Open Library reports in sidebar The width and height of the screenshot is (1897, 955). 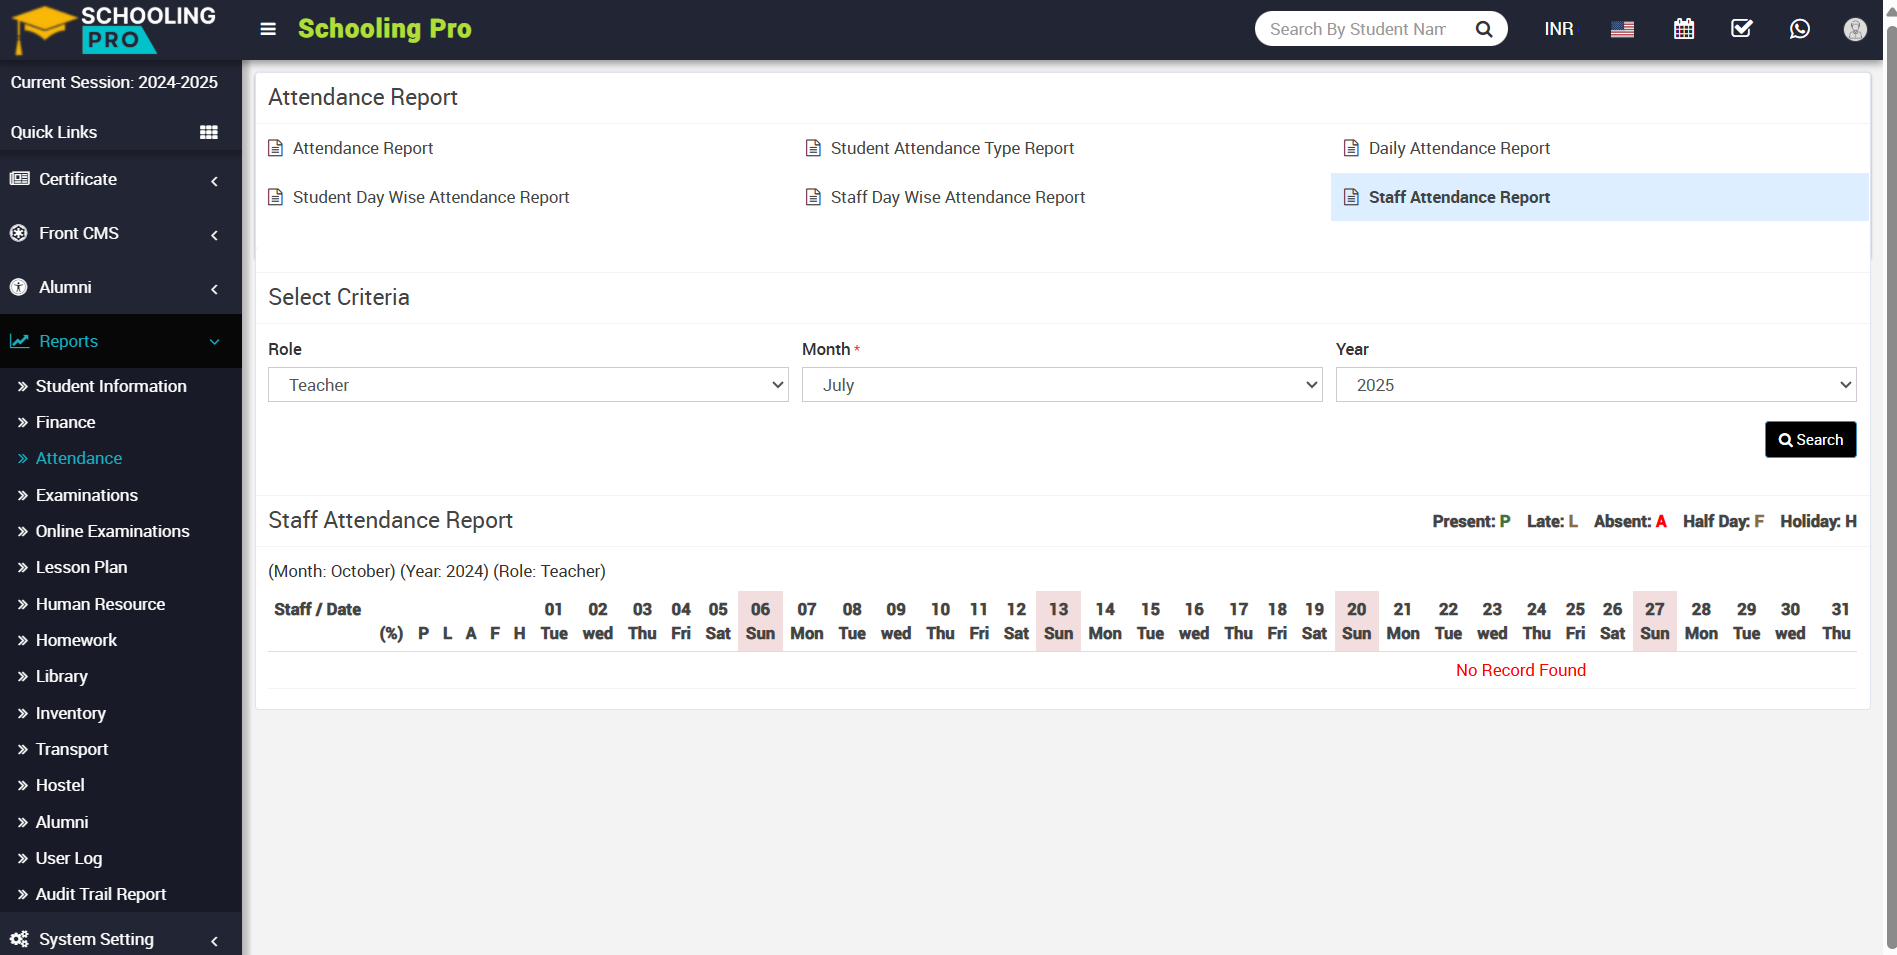coord(62,676)
